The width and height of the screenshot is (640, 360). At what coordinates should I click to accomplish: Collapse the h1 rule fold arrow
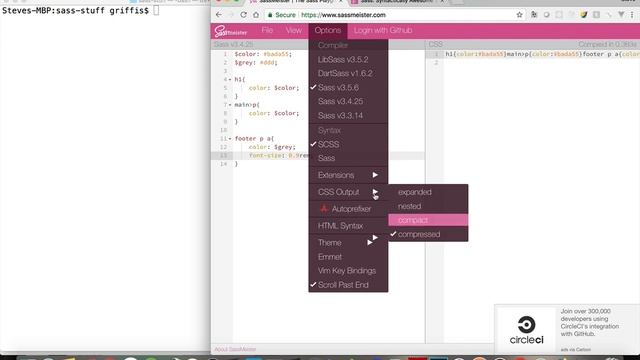pyautogui.click(x=230, y=80)
